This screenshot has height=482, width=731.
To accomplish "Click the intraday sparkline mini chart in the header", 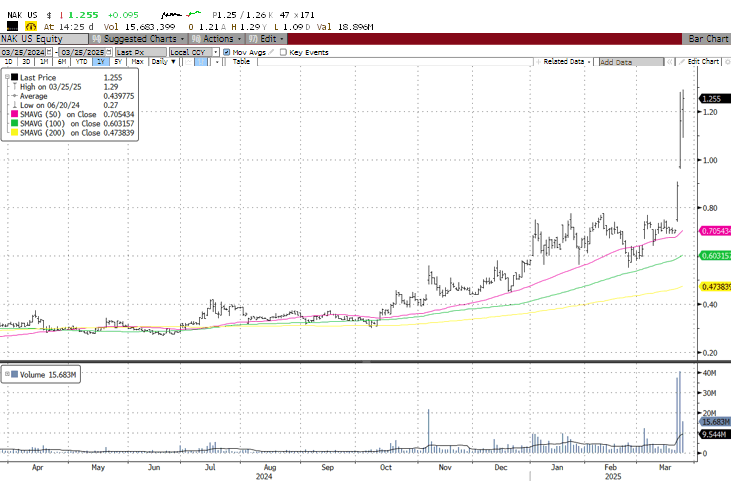I will pos(181,15).
